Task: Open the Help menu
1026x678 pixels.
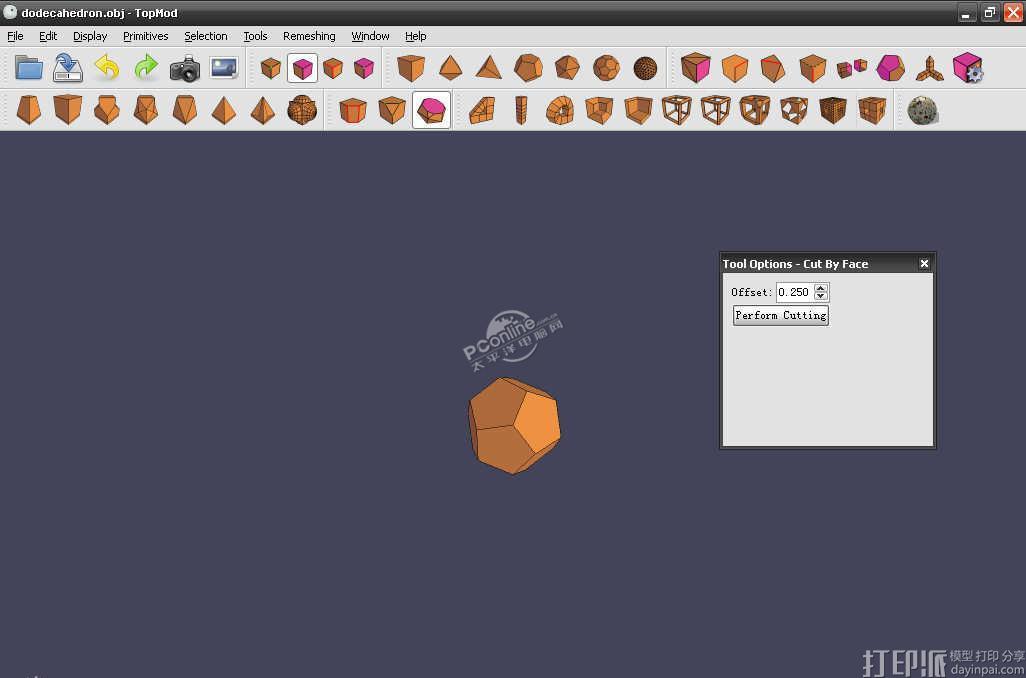Action: (x=416, y=36)
